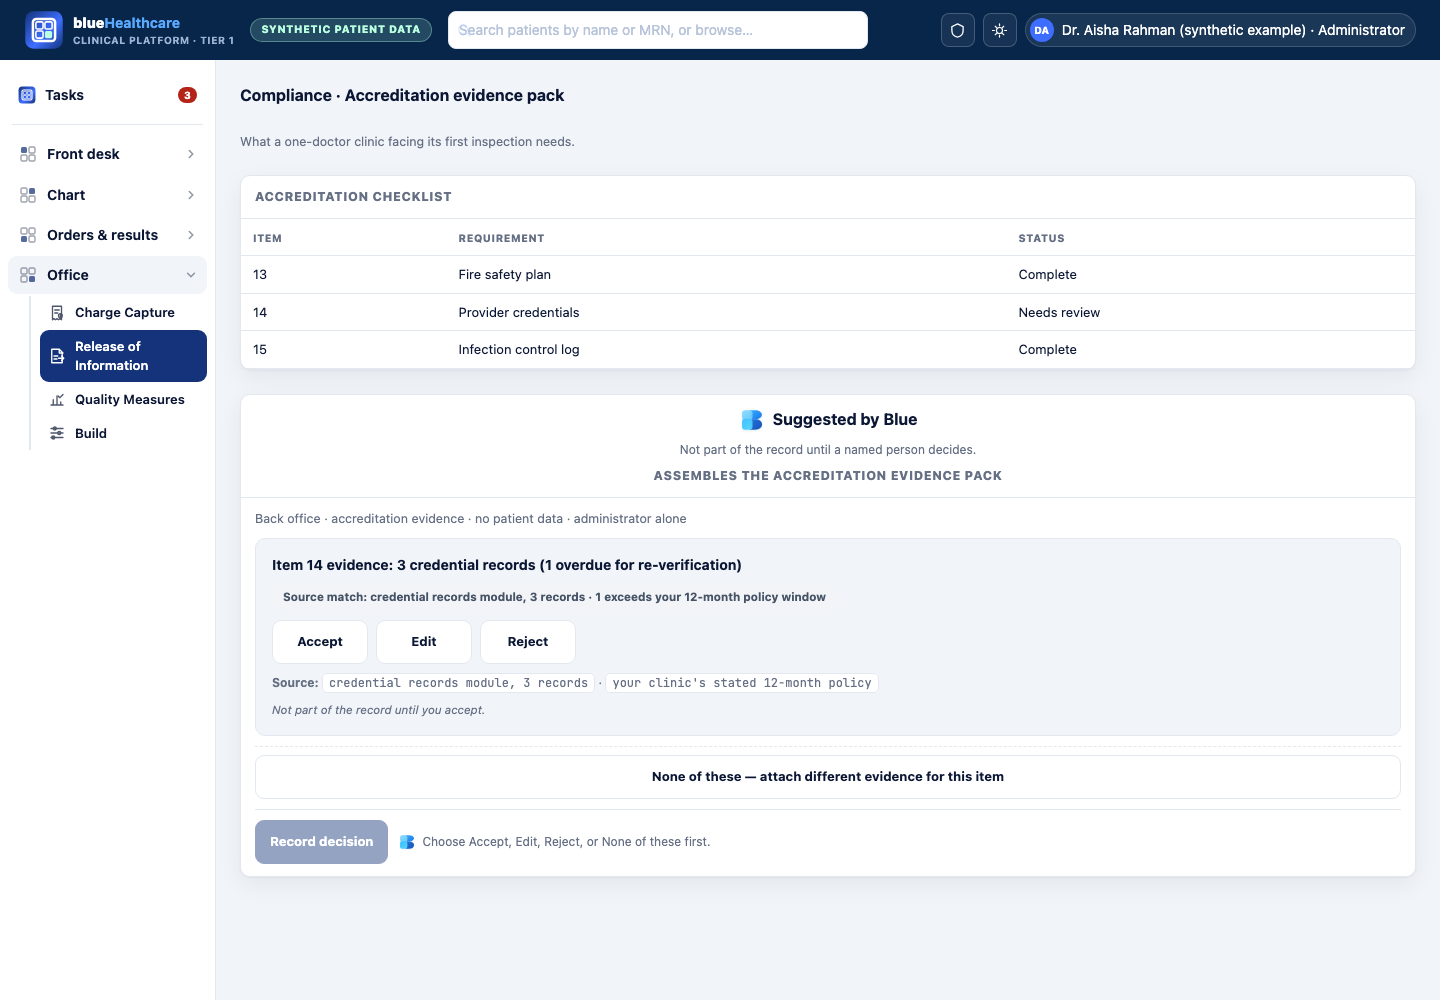Click the Build sliders icon
1440x1000 pixels.
58,434
